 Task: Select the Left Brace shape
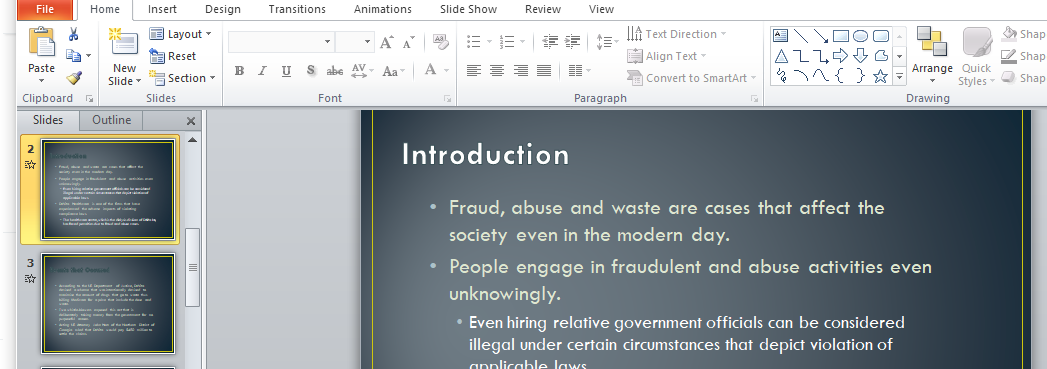pos(841,75)
